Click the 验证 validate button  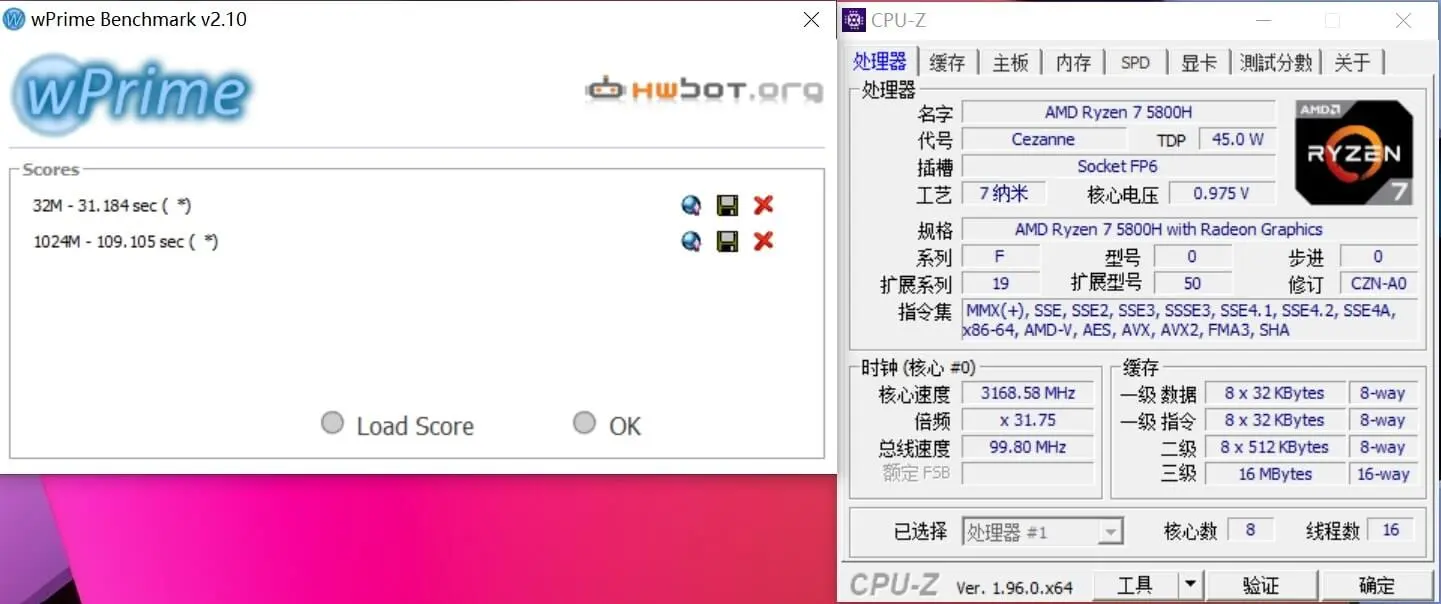pos(1261,584)
